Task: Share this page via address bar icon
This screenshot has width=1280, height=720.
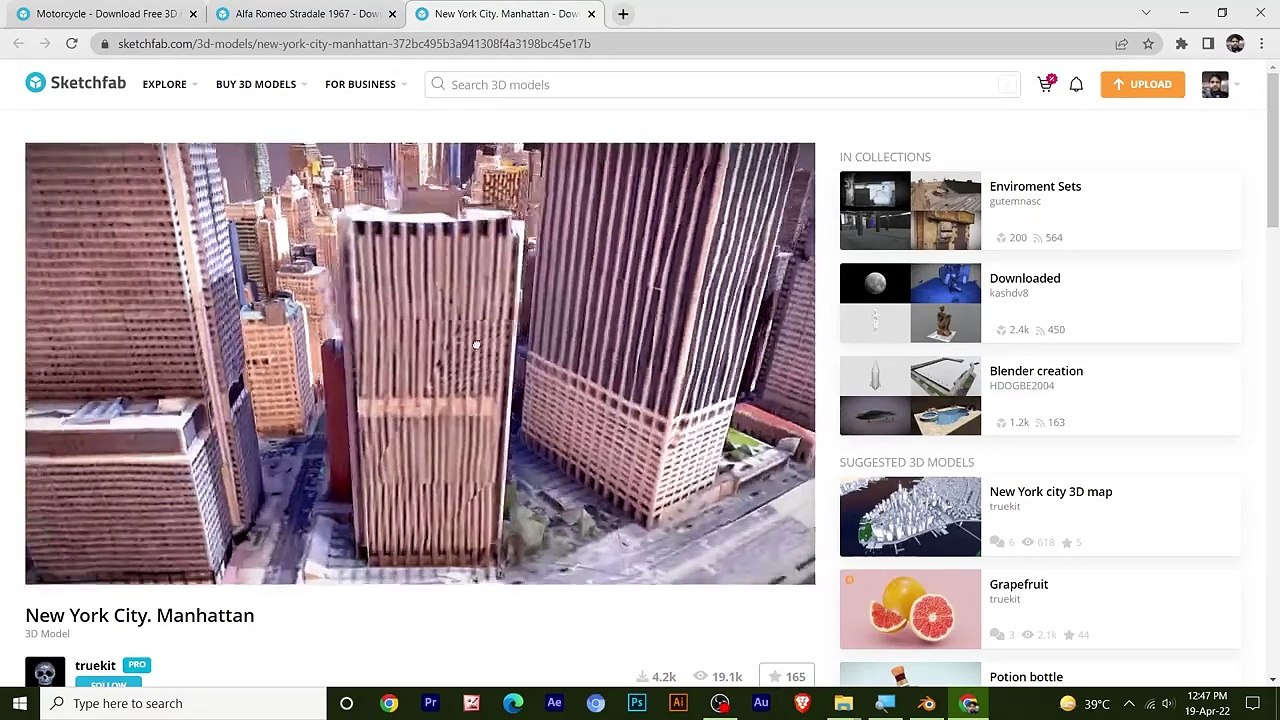Action: [1121, 44]
